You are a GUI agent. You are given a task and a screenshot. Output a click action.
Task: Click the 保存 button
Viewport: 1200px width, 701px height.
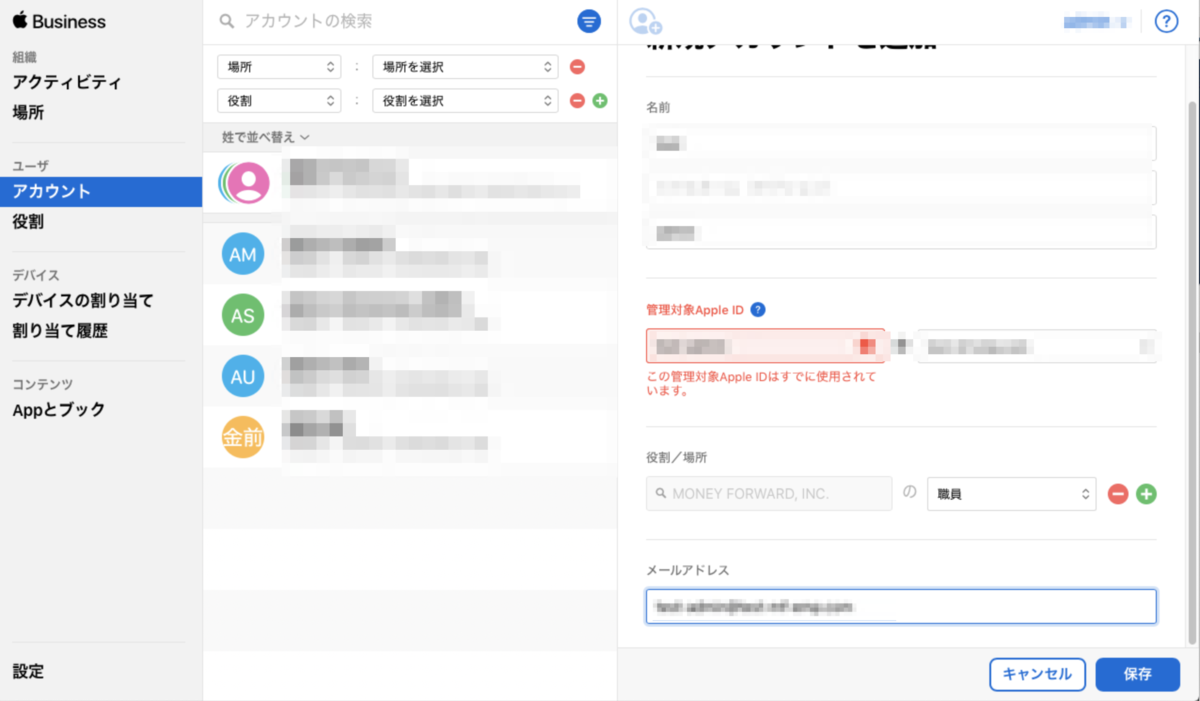pyautogui.click(x=1137, y=674)
